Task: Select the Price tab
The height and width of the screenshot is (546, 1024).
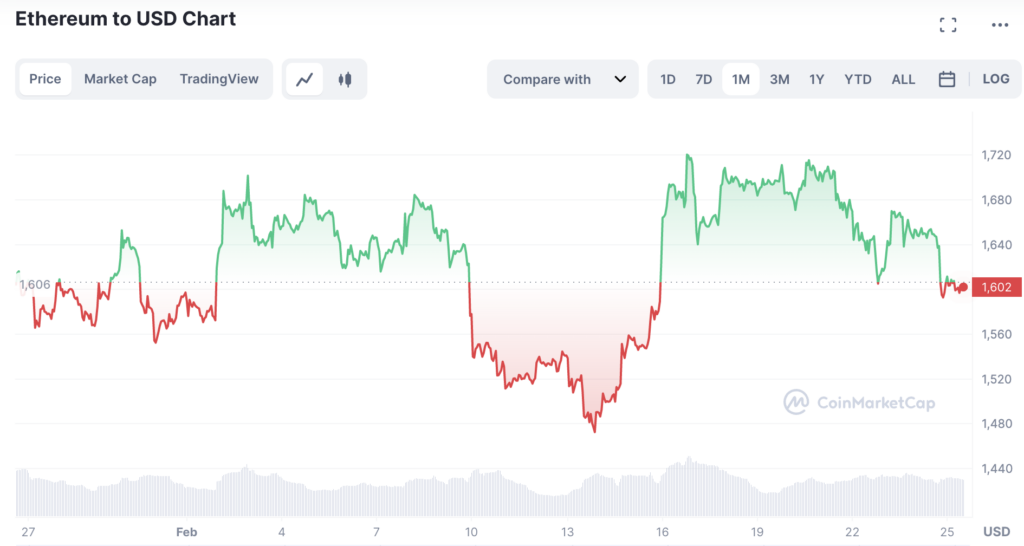Action: tap(45, 79)
